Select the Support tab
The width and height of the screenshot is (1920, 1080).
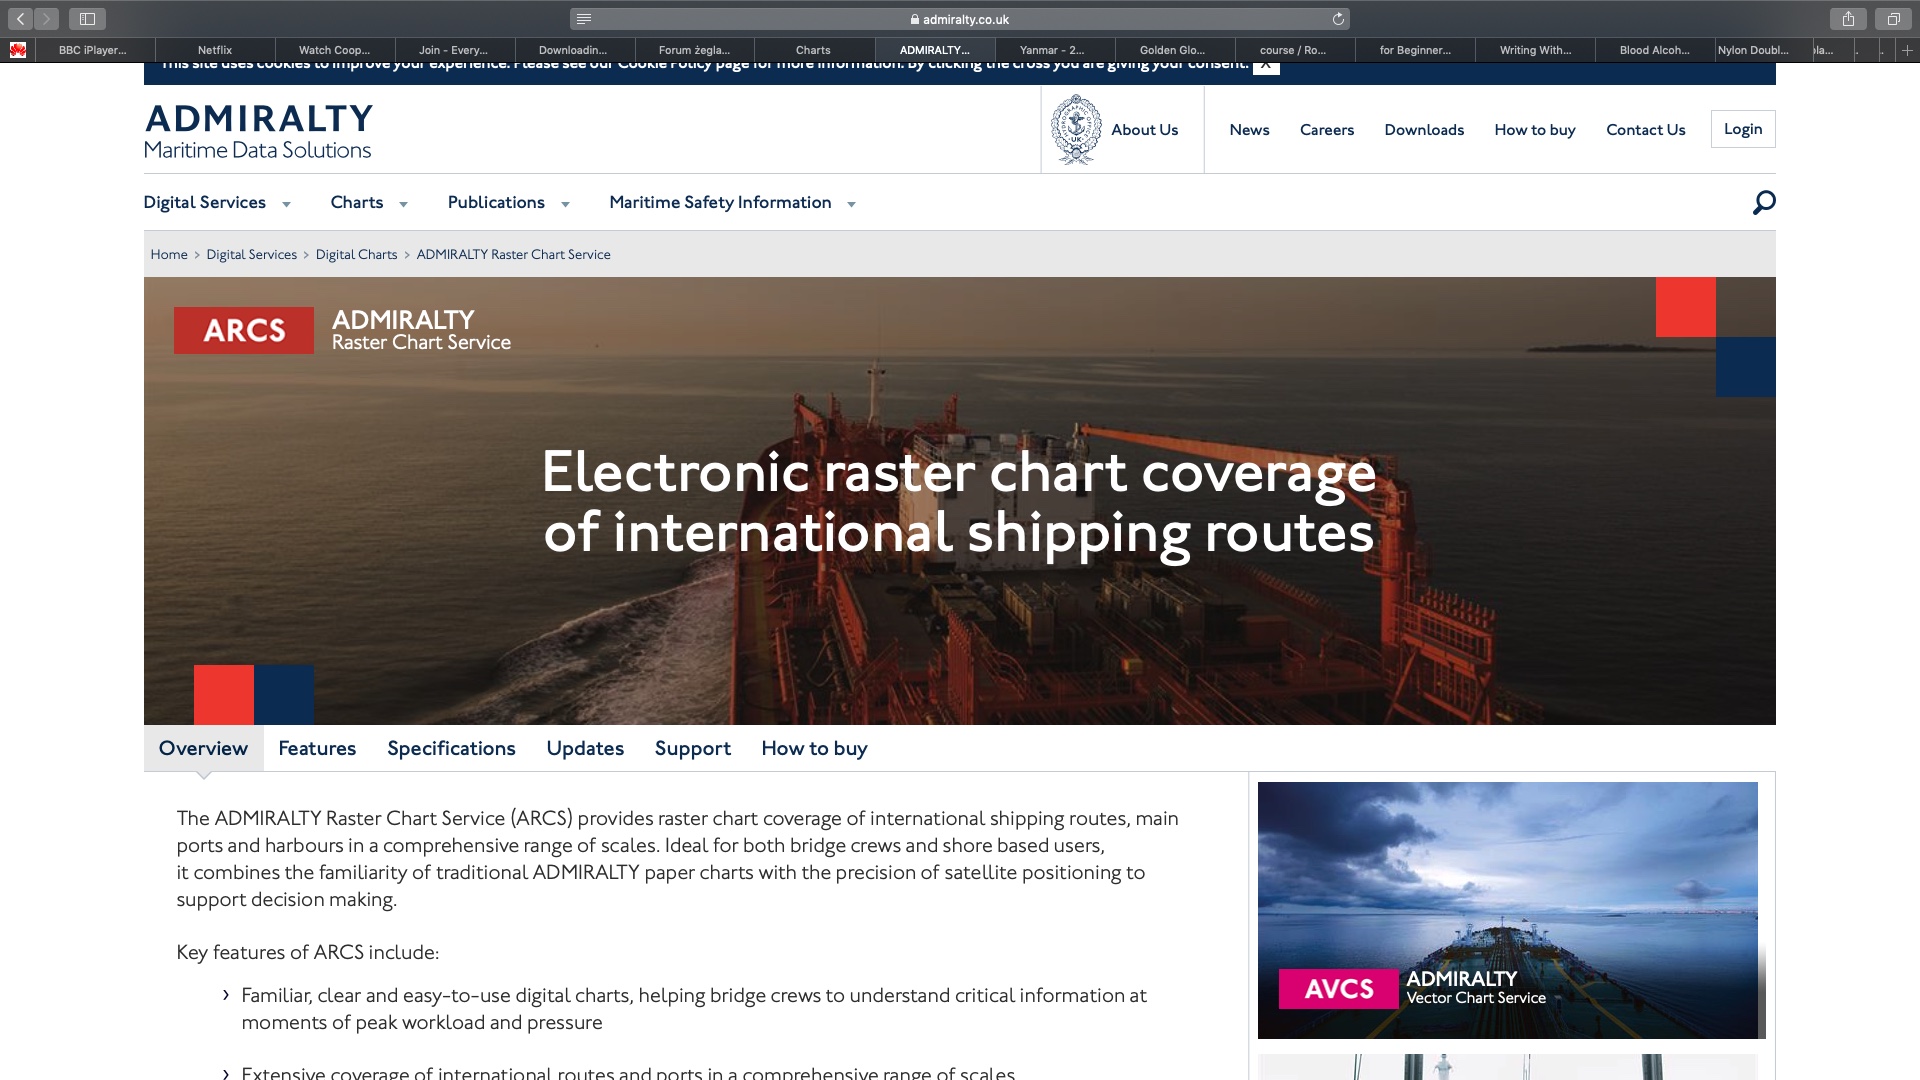[693, 748]
